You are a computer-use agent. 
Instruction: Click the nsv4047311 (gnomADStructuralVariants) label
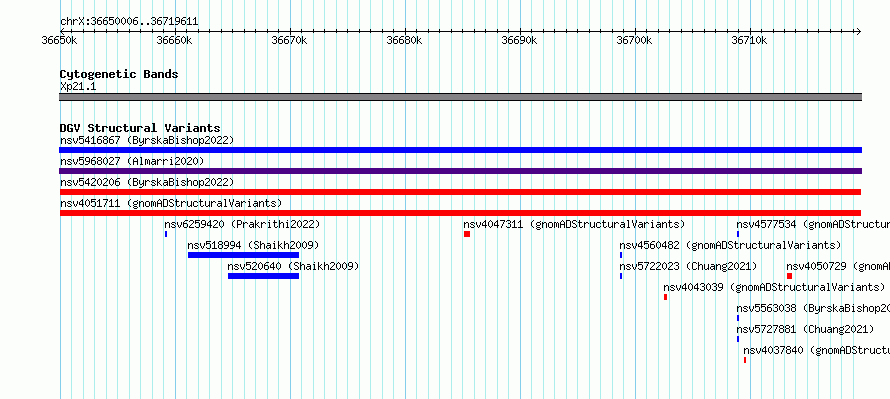pyautogui.click(x=574, y=224)
